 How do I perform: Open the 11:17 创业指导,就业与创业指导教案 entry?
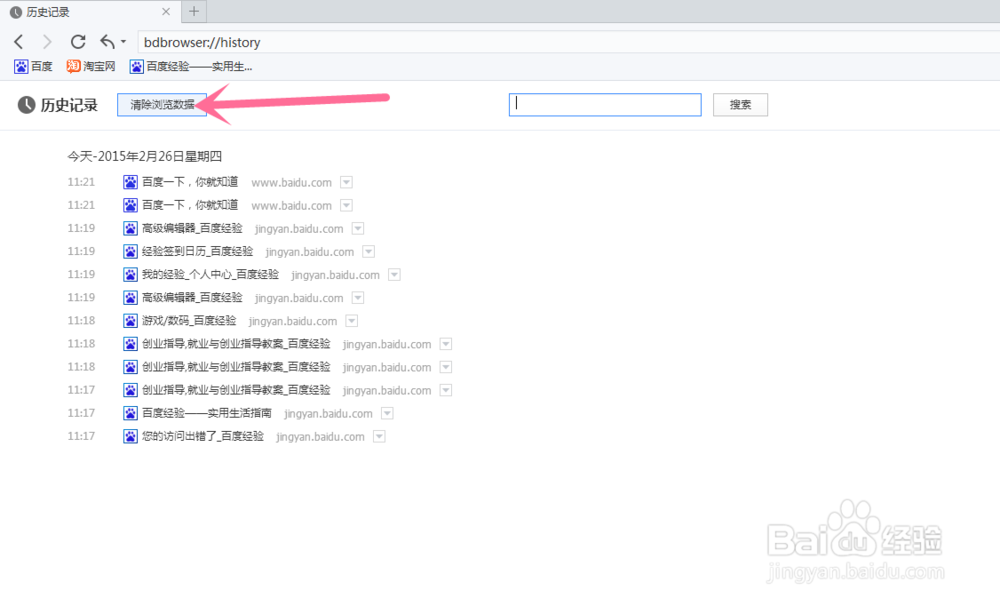236,390
